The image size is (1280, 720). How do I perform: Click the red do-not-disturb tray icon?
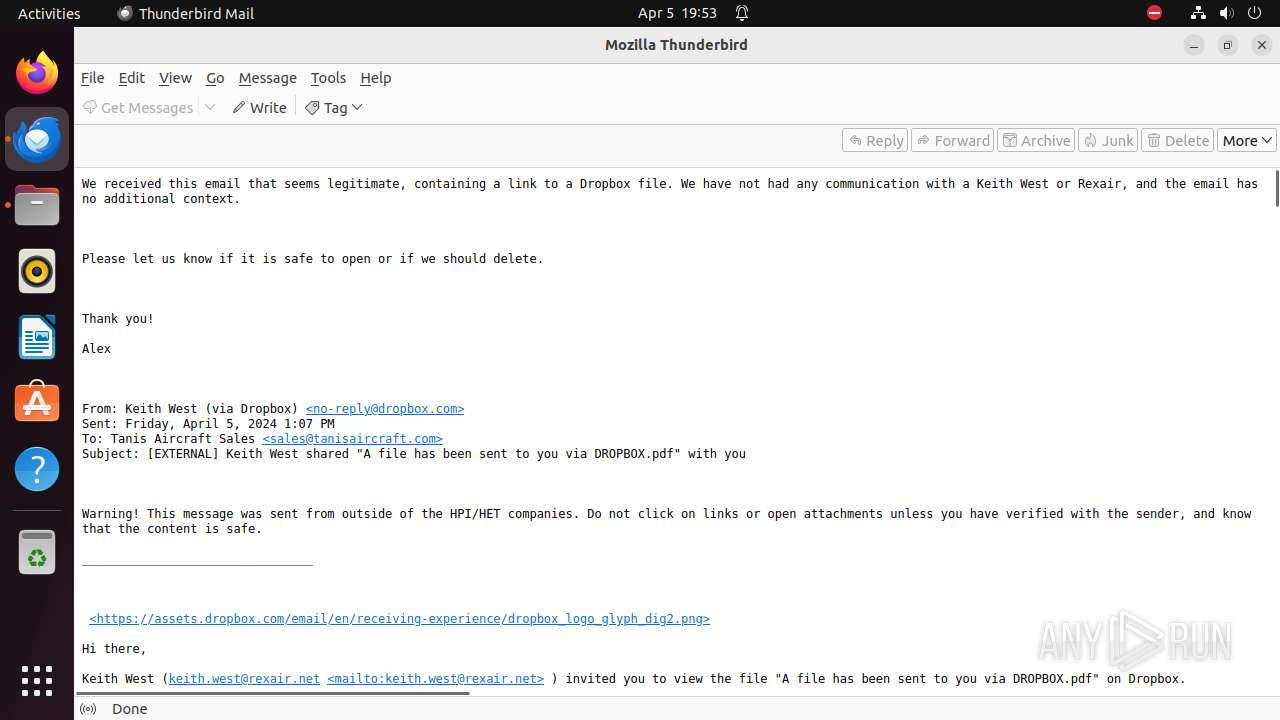tap(1154, 13)
